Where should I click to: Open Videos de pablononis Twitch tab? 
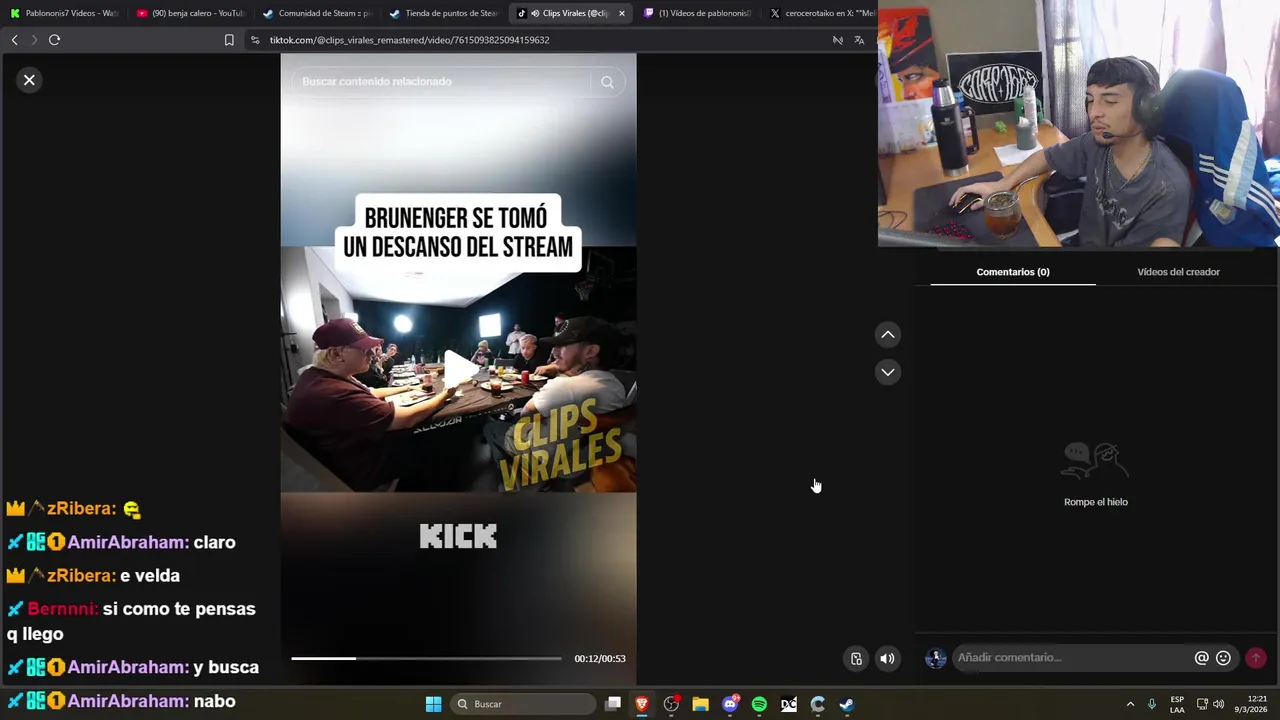point(698,13)
